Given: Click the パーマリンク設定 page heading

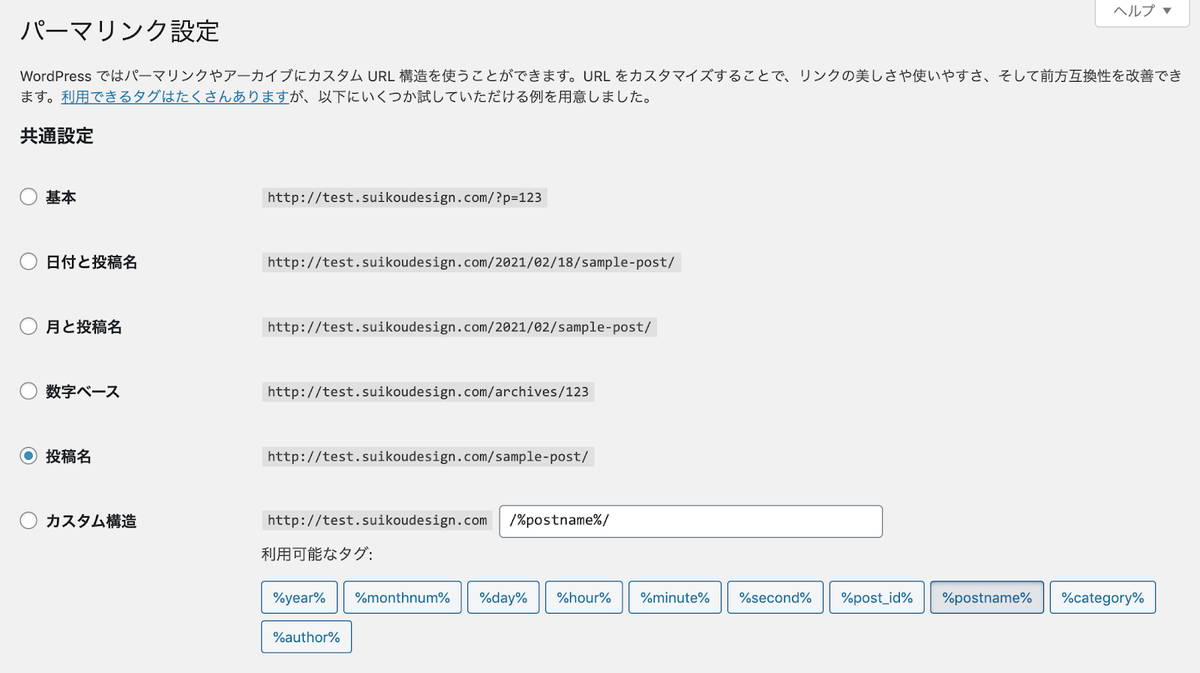Looking at the screenshot, I should click(x=120, y=31).
